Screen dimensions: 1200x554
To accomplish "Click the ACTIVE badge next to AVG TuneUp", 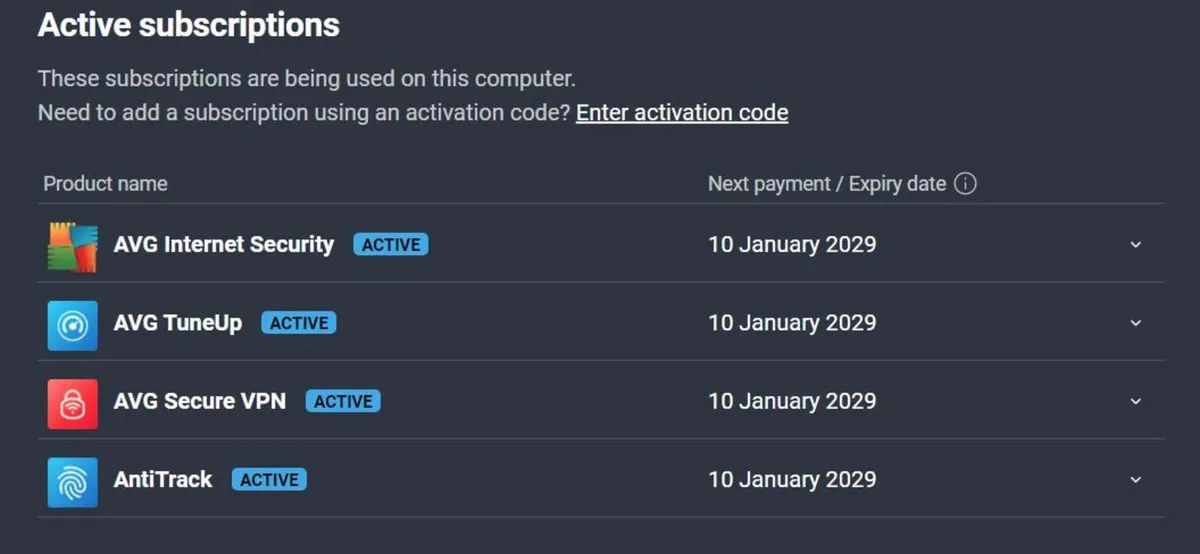I will pyautogui.click(x=299, y=323).
